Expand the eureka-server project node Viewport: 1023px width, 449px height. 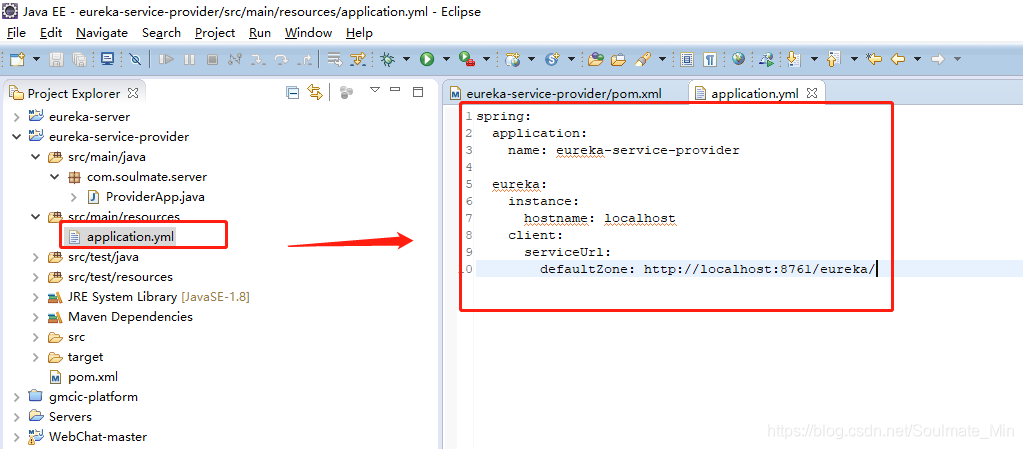click(x=17, y=117)
